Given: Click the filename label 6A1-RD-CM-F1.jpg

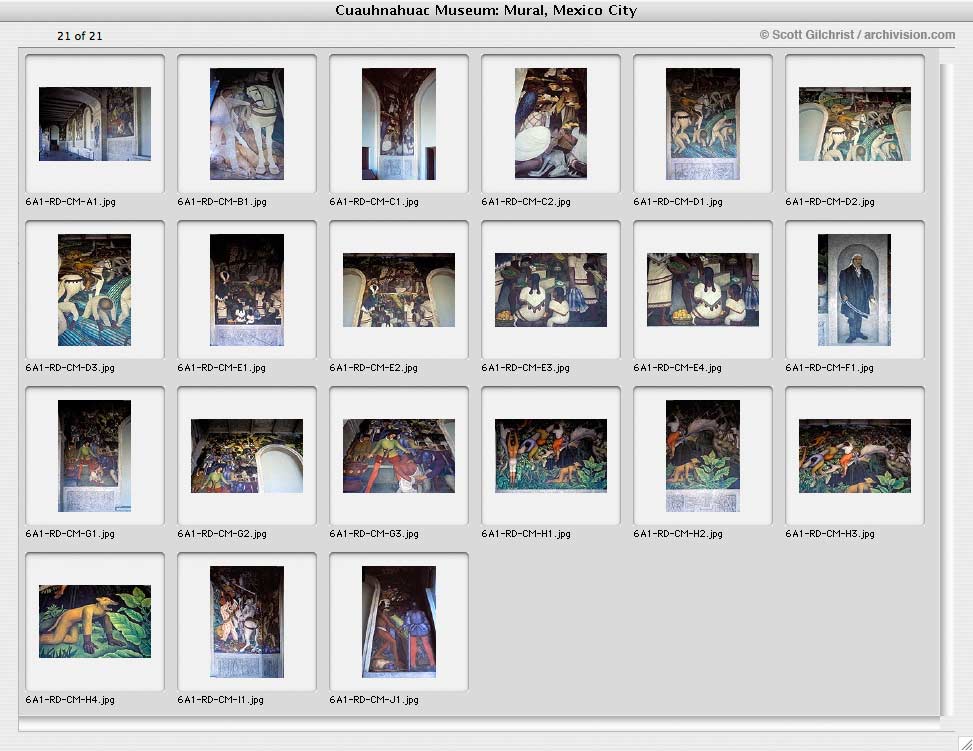Looking at the screenshot, I should click(x=830, y=367).
